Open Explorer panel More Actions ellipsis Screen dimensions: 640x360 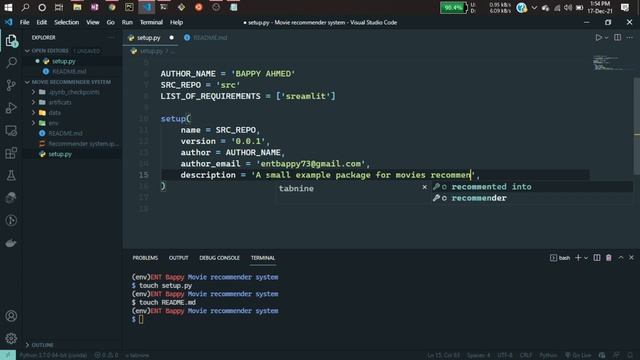point(111,38)
